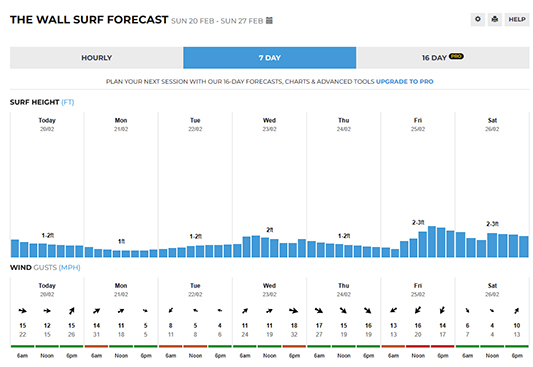Click the SUN 20 FEB - SUN 27 FEB date range
This screenshot has width=533, height=367.
tap(217, 21)
